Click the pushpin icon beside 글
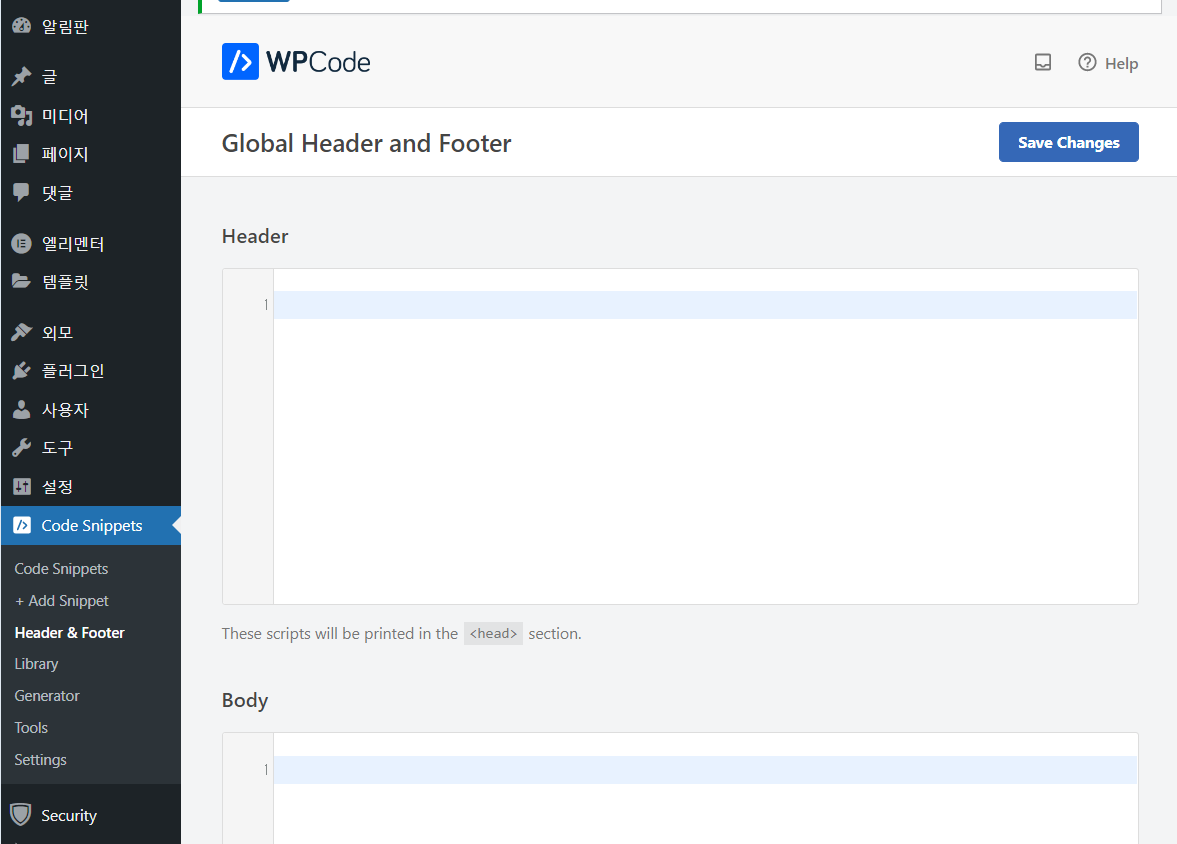This screenshot has width=1177, height=844. [22, 76]
